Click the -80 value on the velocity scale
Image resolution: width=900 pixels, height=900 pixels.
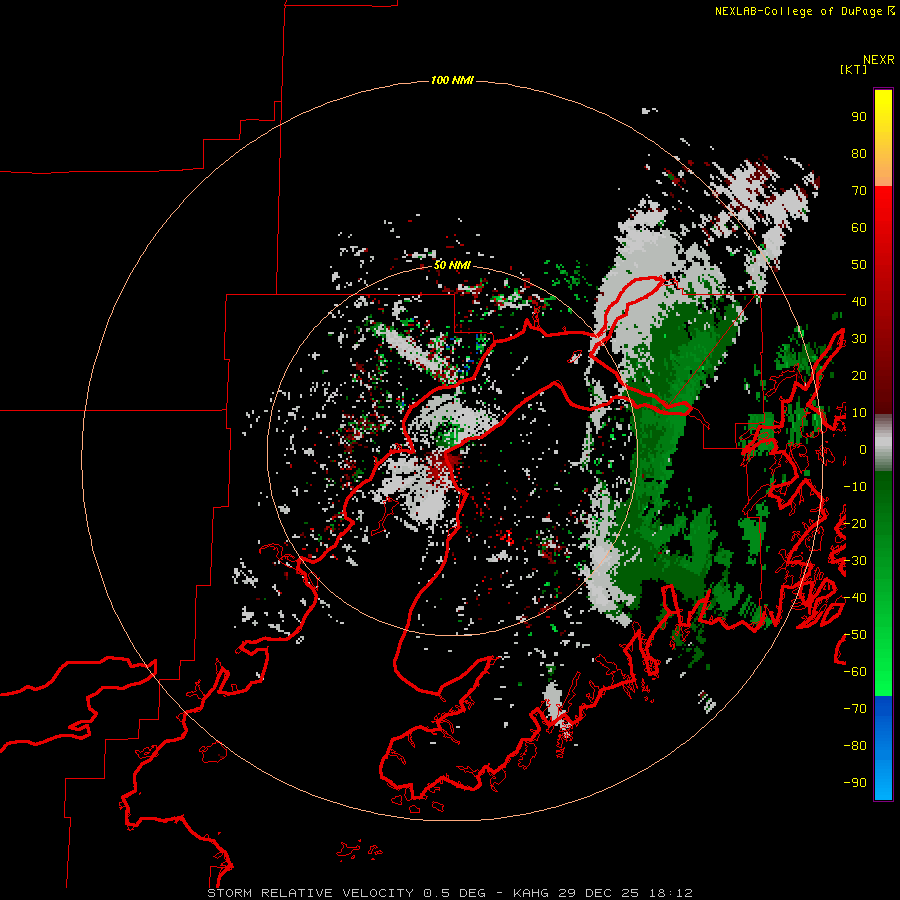click(855, 746)
